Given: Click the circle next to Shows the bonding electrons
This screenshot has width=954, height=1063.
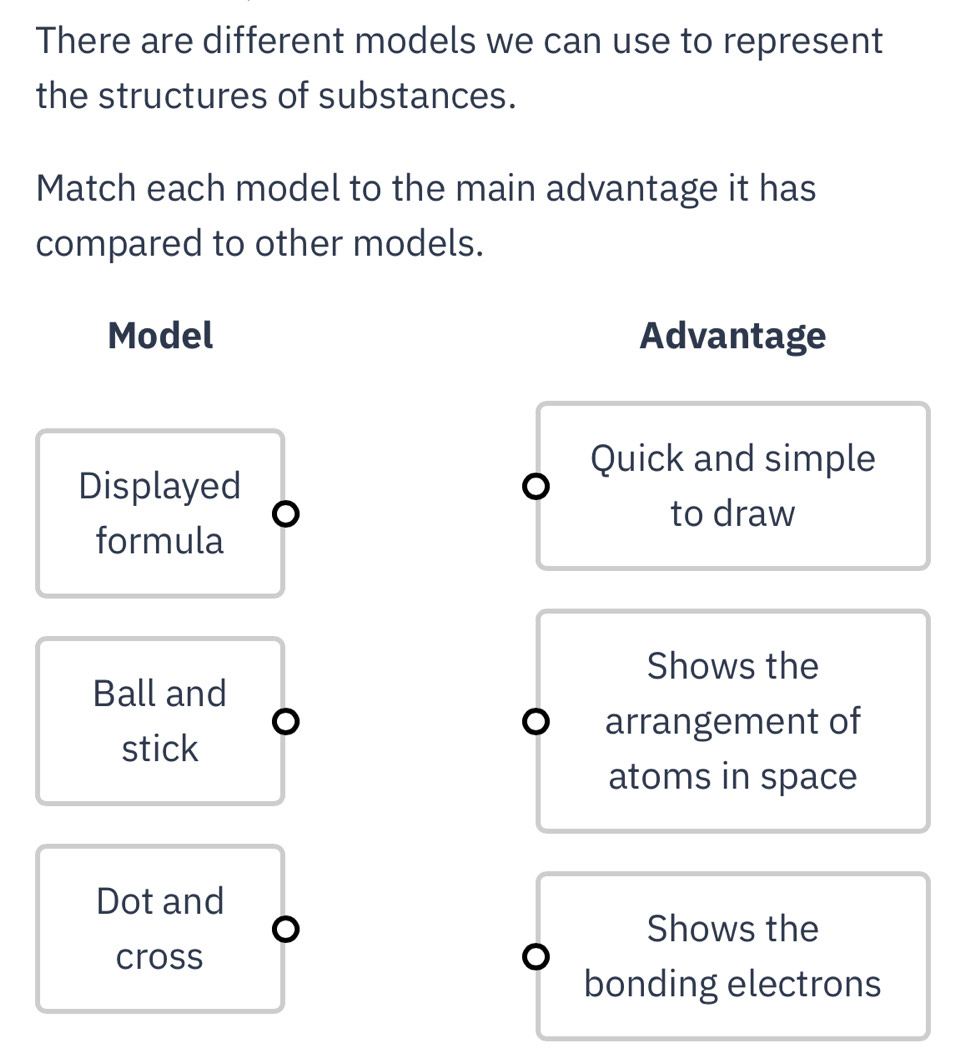Looking at the screenshot, I should pos(536,956).
